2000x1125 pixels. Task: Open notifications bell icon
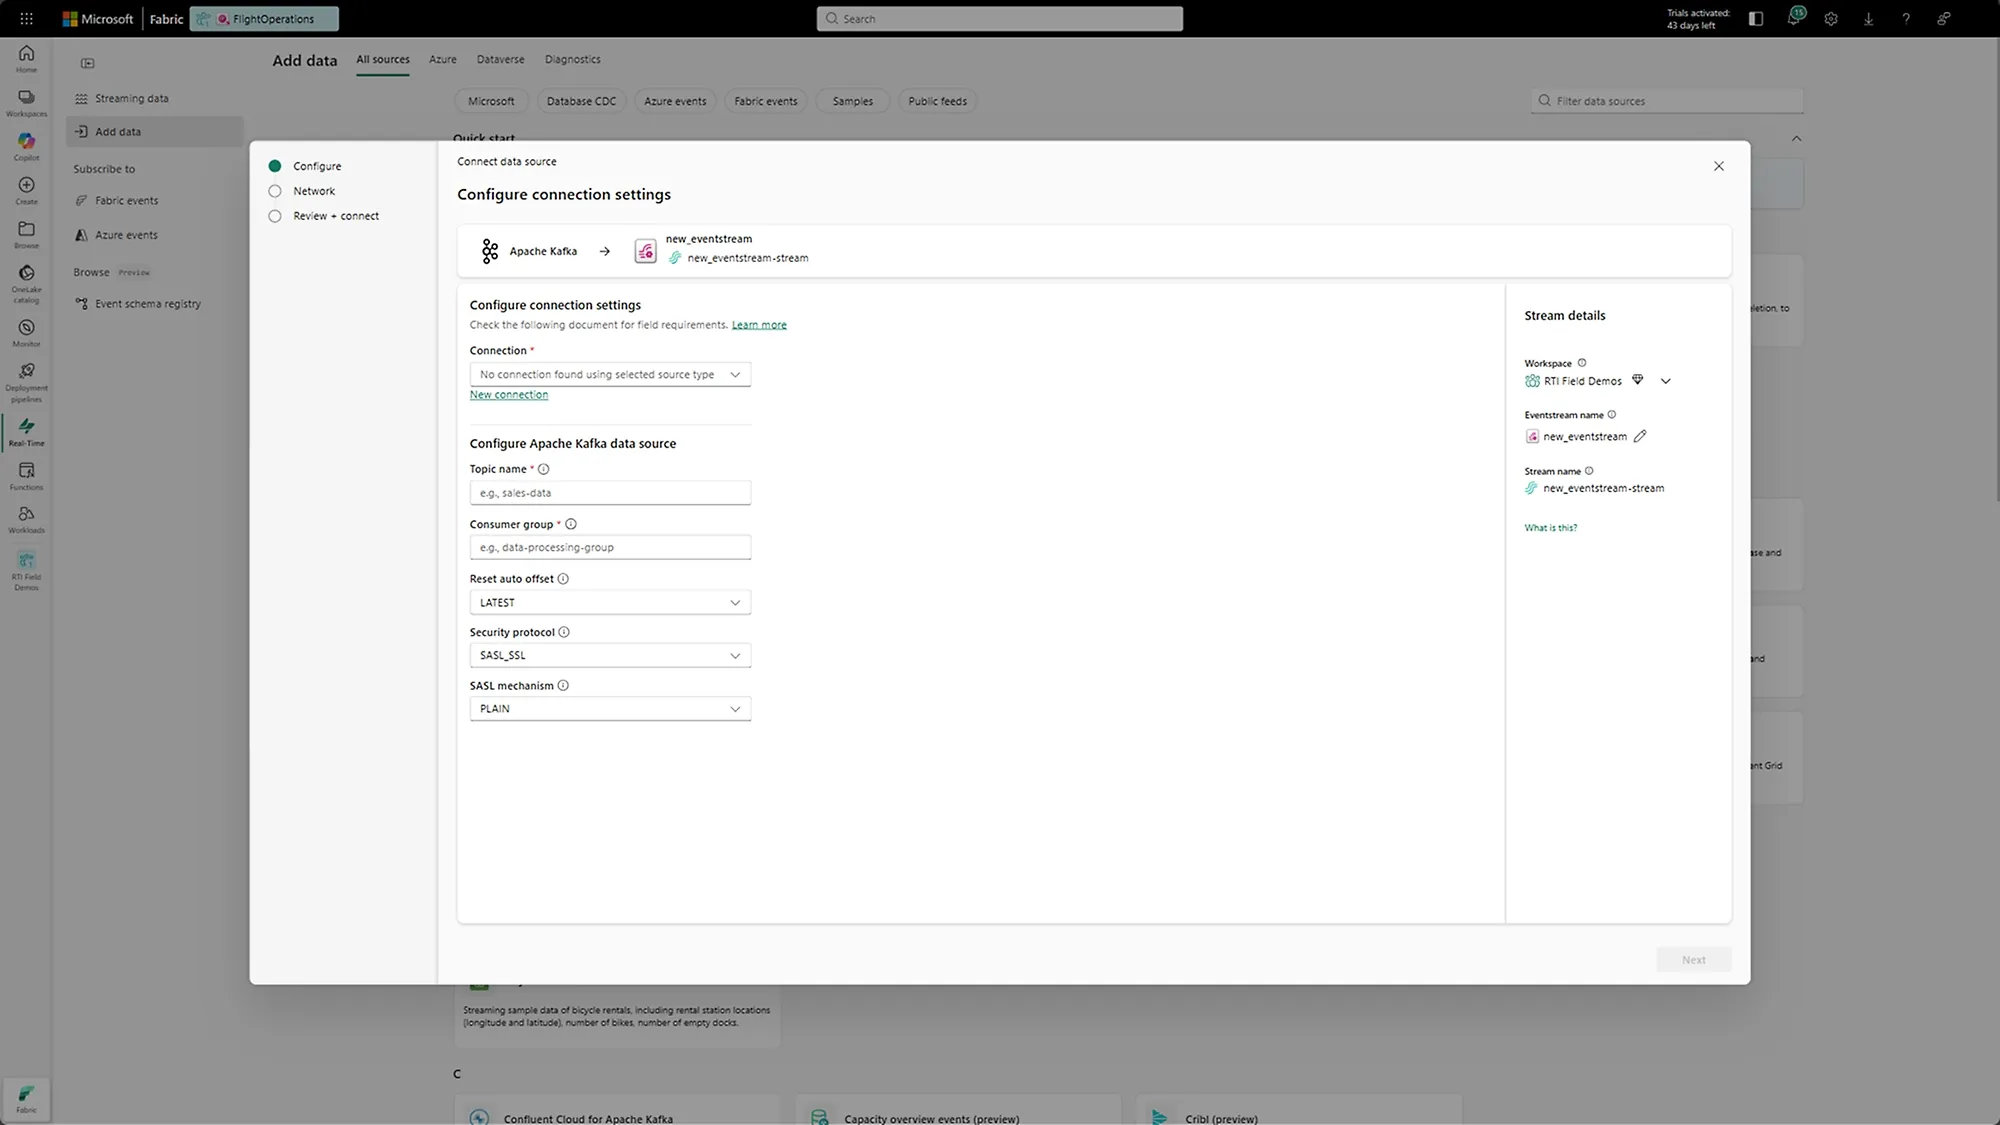coord(1794,18)
